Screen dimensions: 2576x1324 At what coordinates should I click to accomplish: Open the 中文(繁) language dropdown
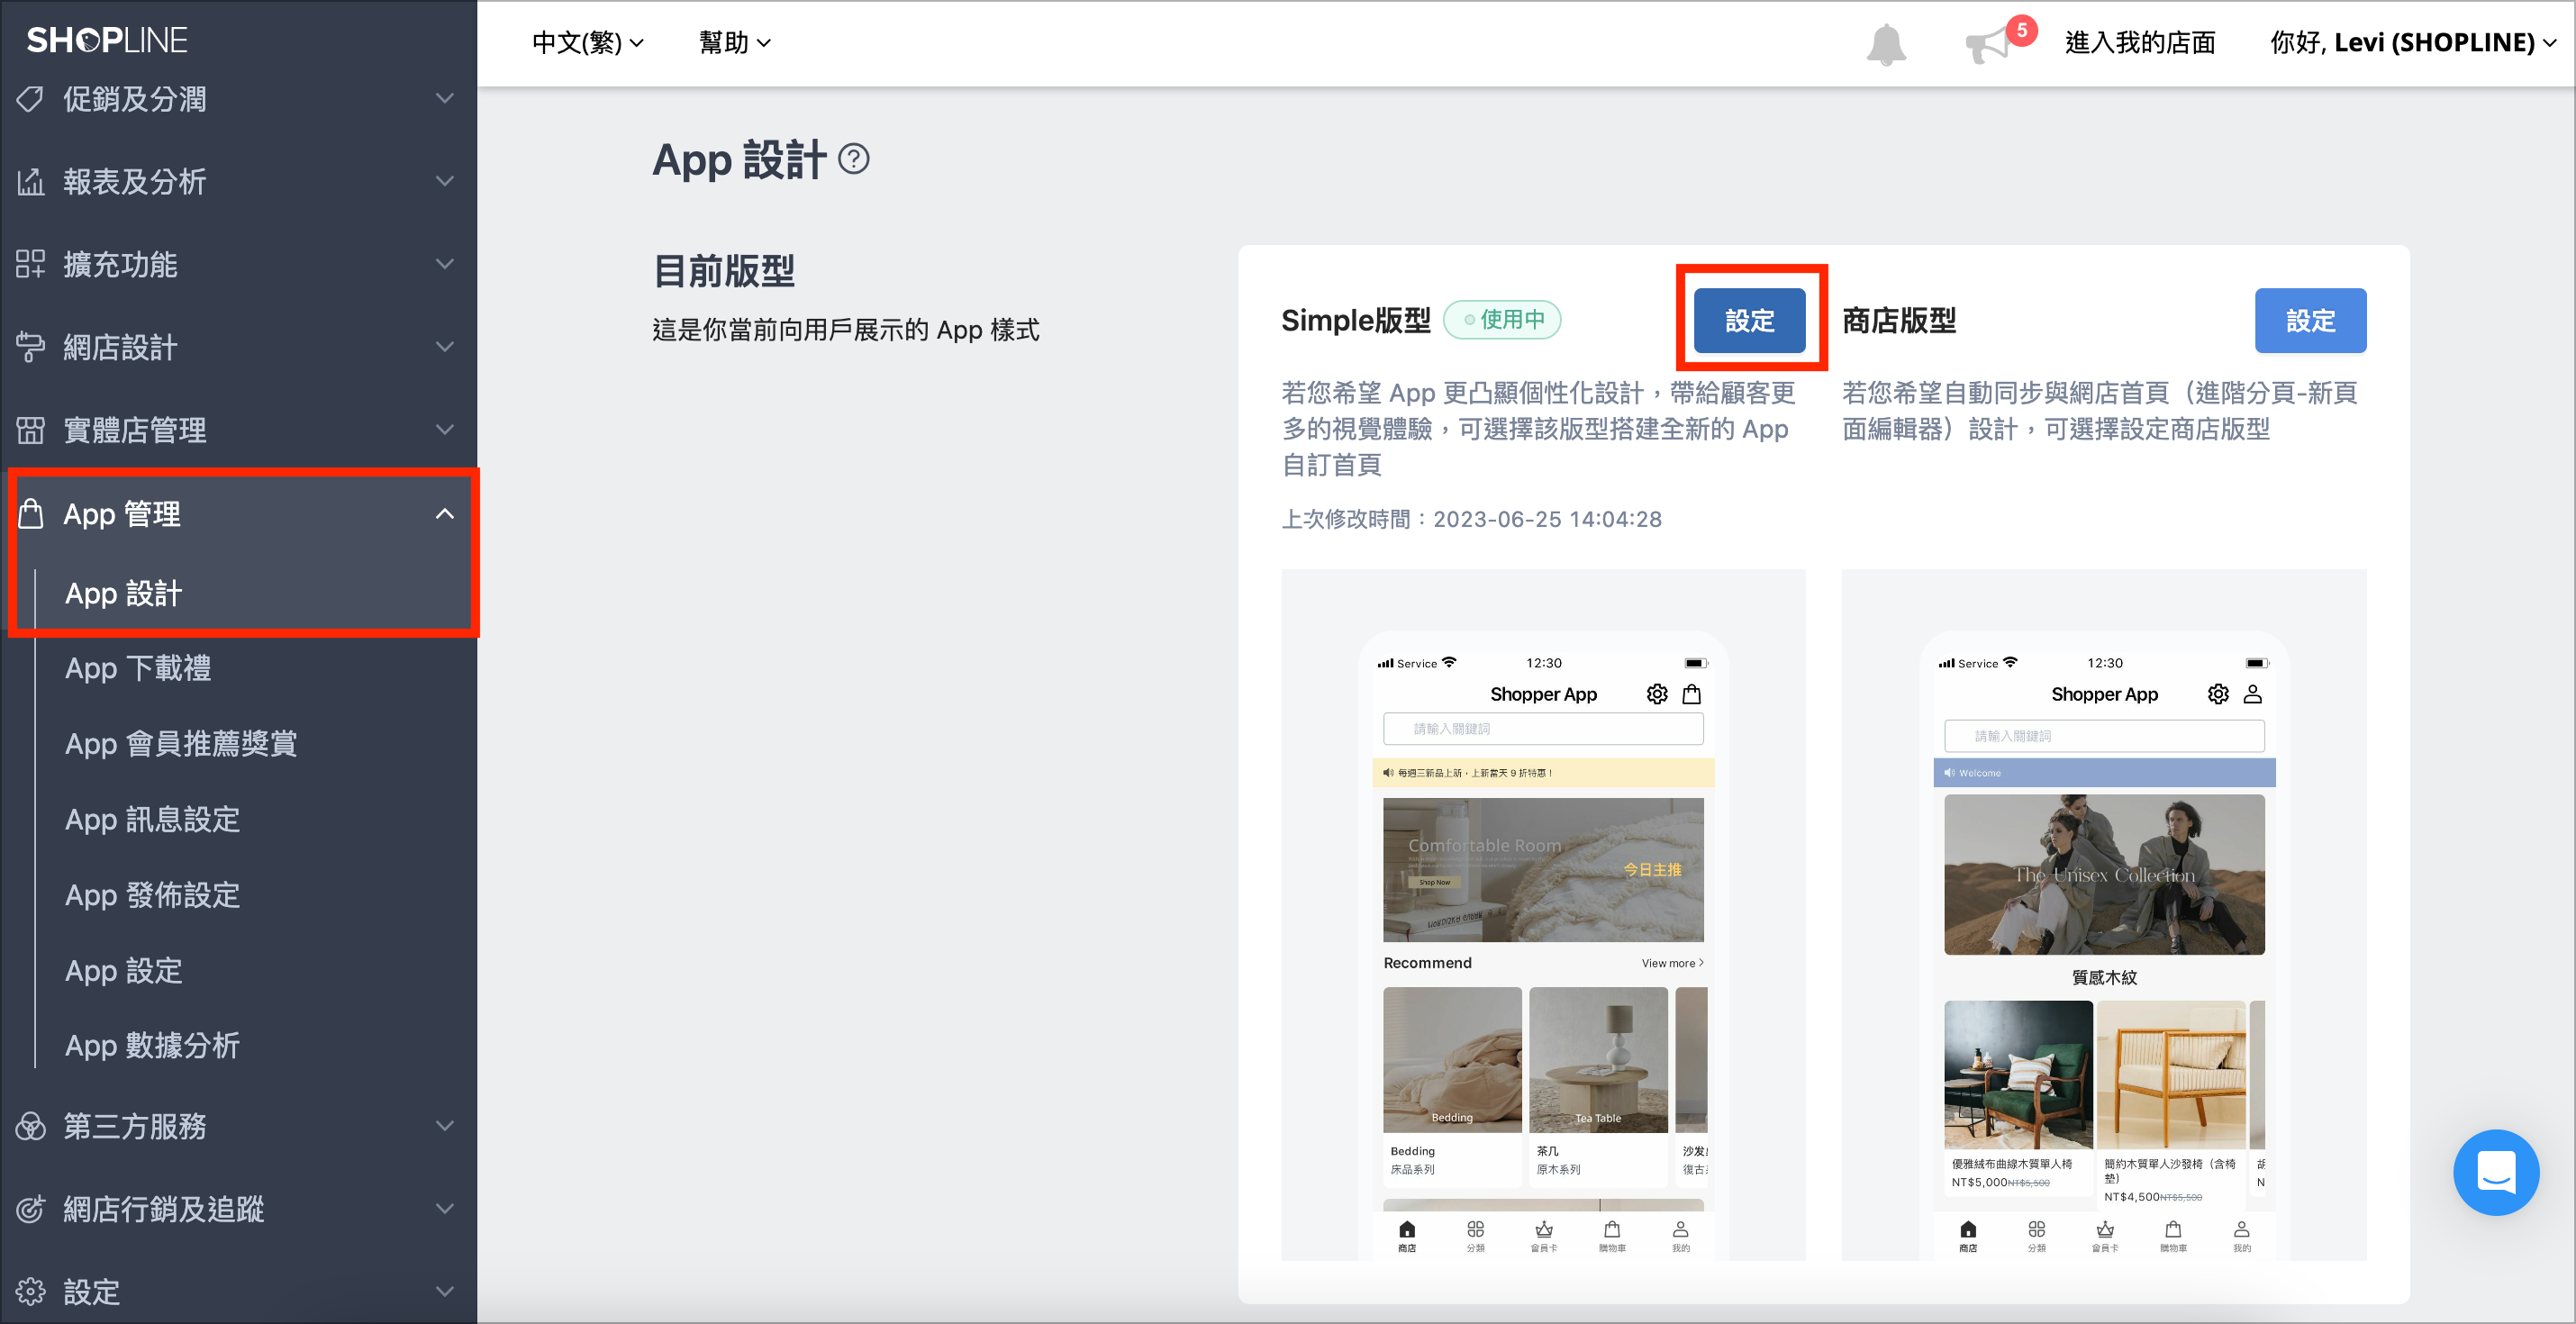588,43
